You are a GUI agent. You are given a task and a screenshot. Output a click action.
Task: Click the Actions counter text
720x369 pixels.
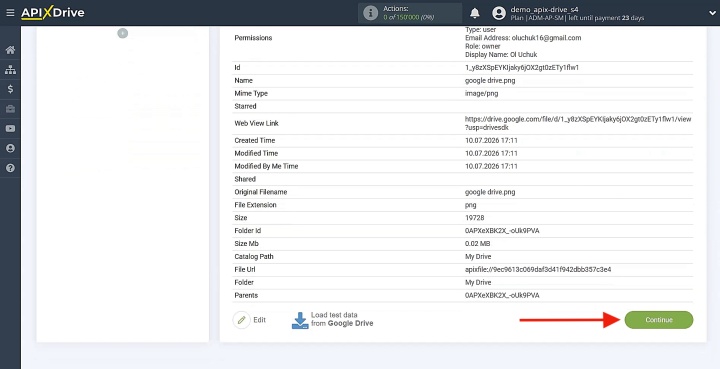pyautogui.click(x=409, y=13)
